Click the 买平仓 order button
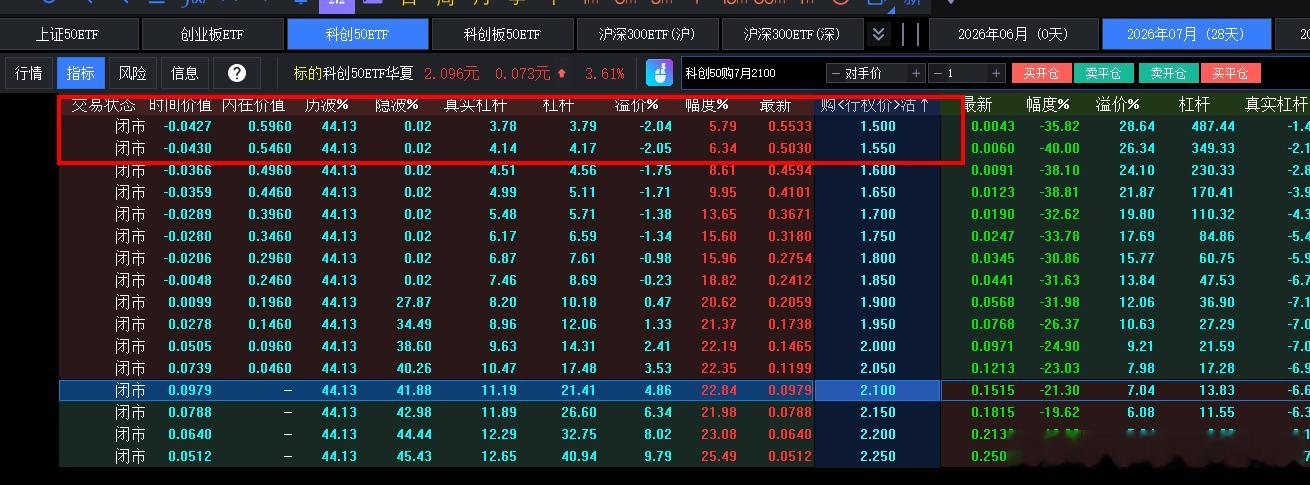 1231,73
